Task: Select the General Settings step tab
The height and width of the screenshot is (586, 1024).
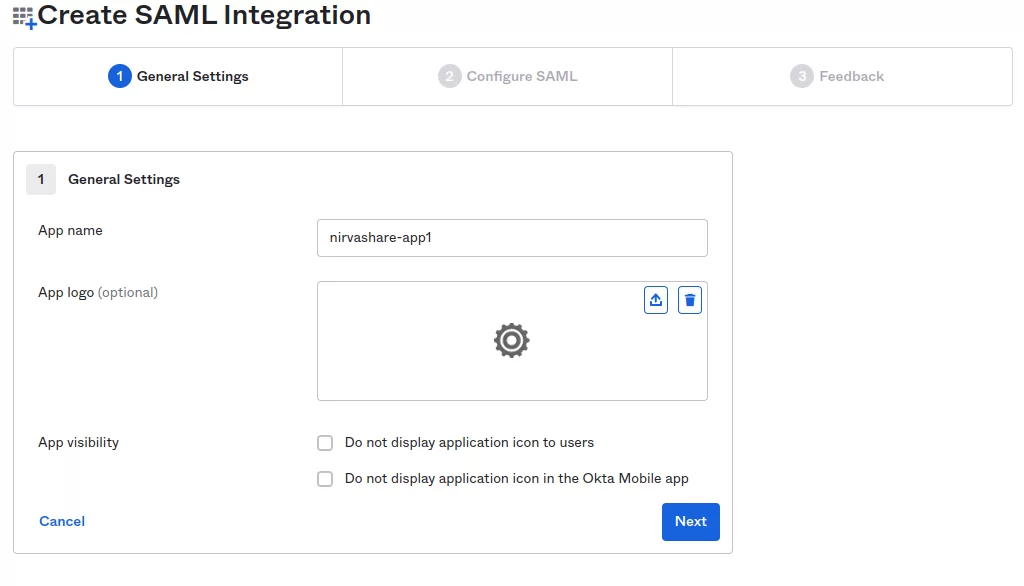Action: coord(176,75)
